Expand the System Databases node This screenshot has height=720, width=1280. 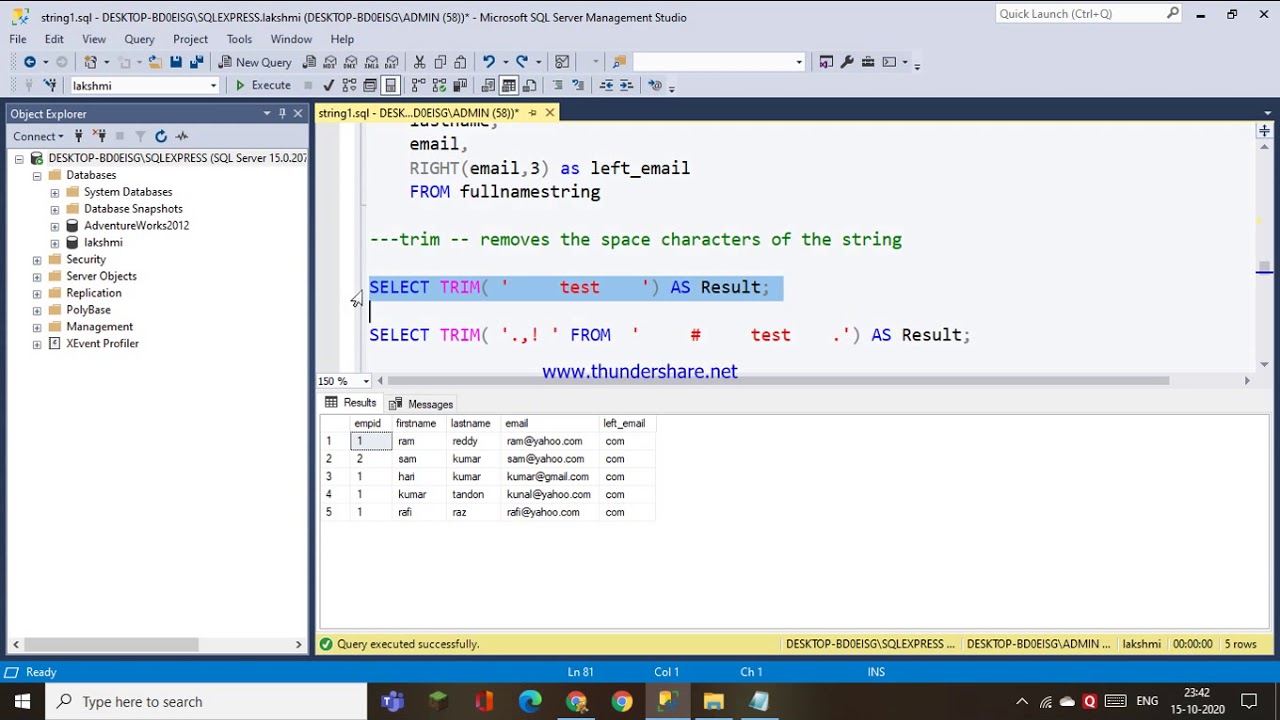coord(54,192)
